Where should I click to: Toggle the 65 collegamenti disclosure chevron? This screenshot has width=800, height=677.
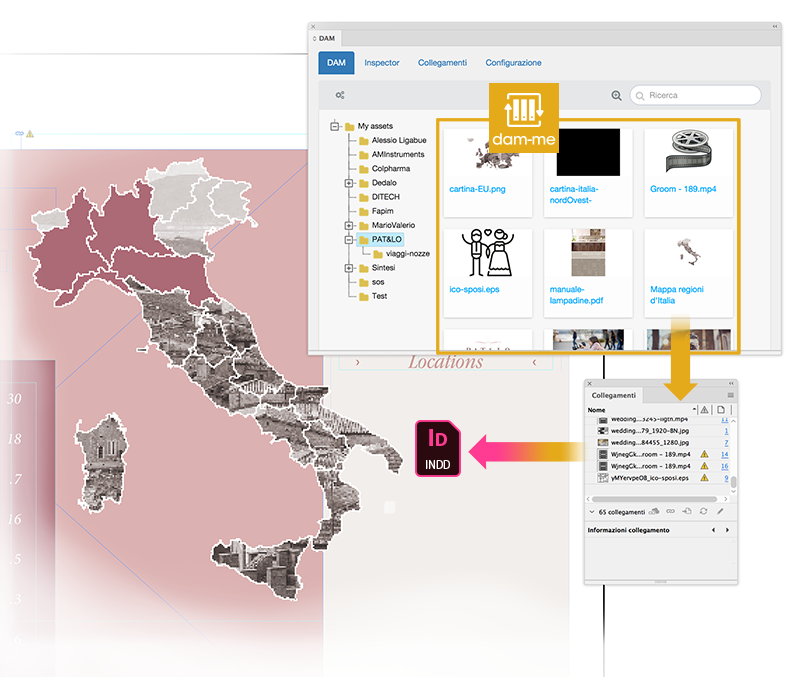point(592,512)
